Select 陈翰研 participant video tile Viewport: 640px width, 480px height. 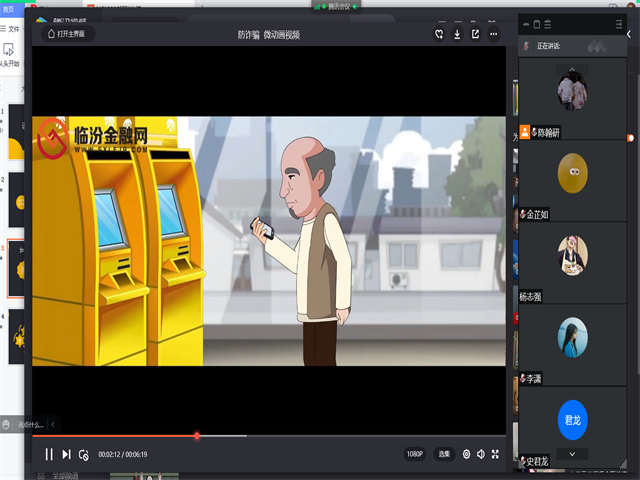572,93
